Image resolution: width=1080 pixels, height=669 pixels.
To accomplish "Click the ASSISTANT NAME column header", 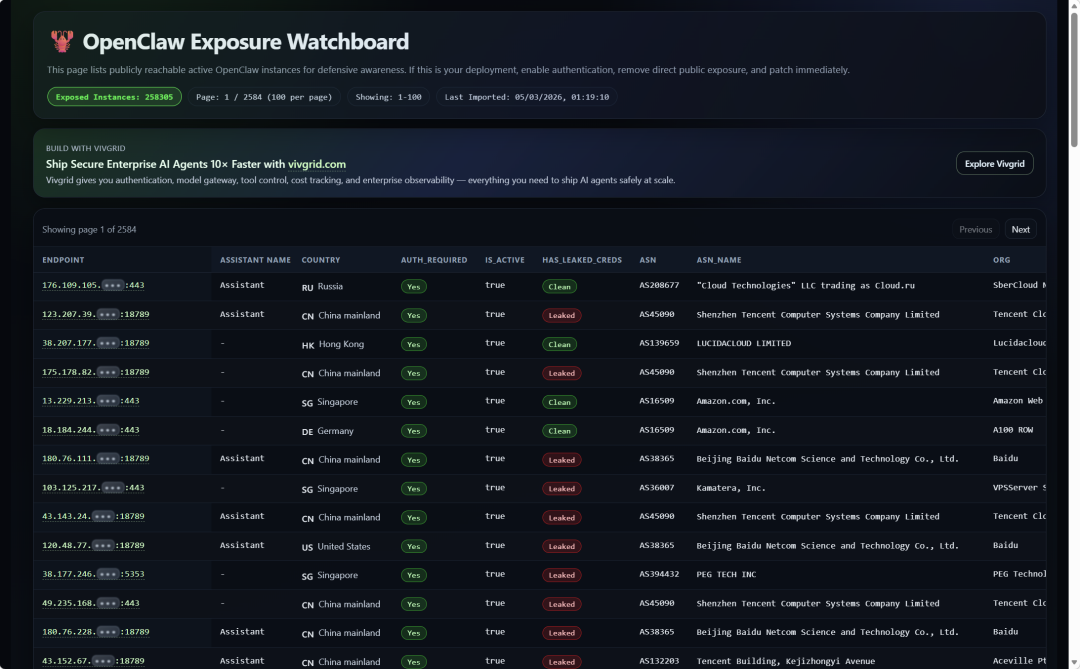I will [x=255, y=260].
